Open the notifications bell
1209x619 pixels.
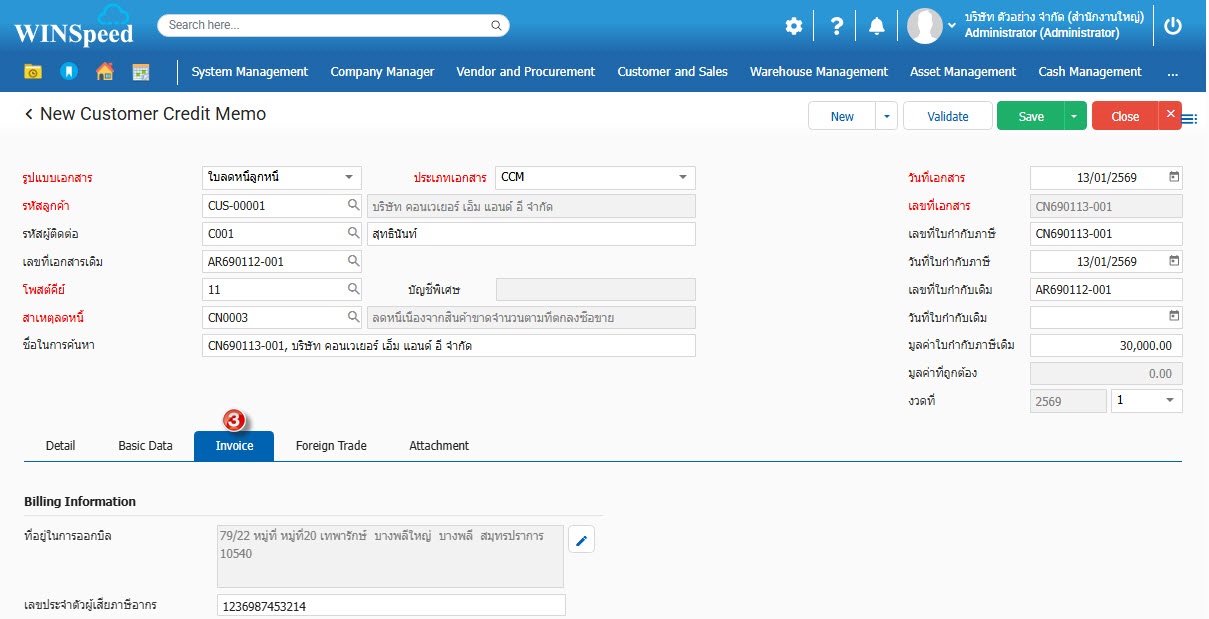[x=877, y=26]
